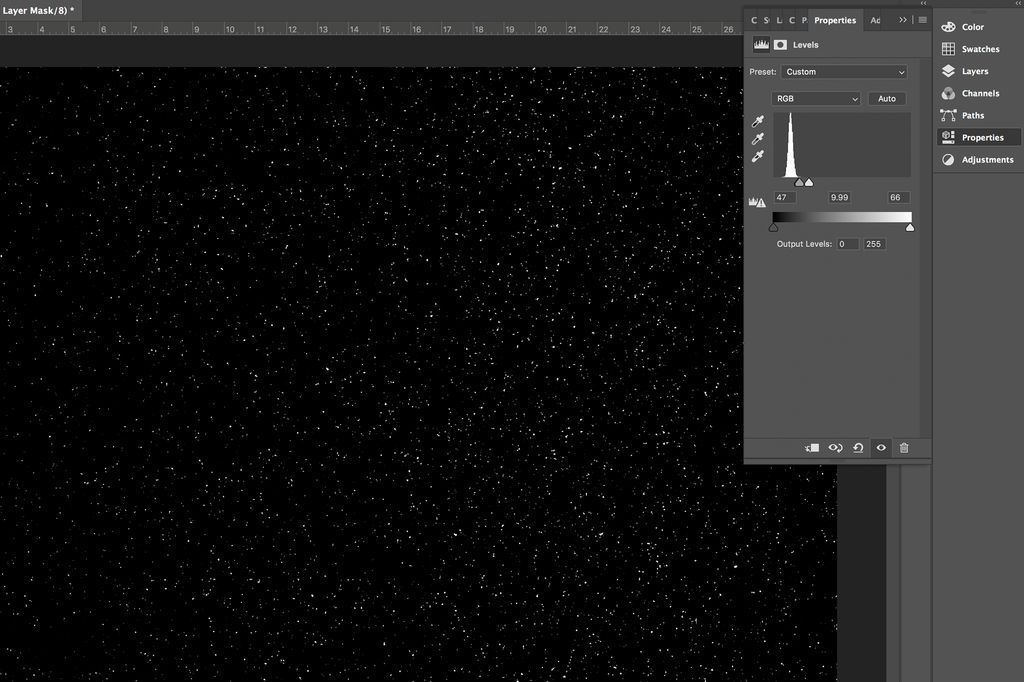Viewport: 1024px width, 682px height.
Task: Click the Auto levels button
Action: coord(886,98)
